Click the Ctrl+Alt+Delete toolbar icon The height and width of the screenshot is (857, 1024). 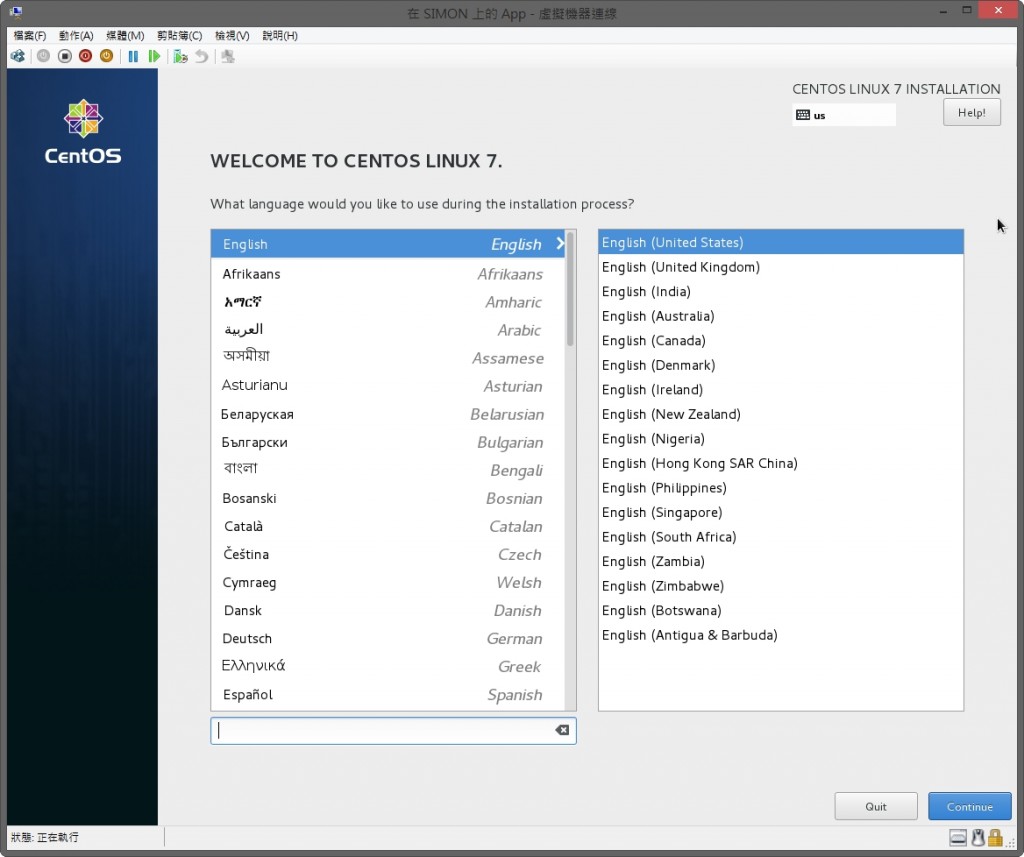[18, 56]
